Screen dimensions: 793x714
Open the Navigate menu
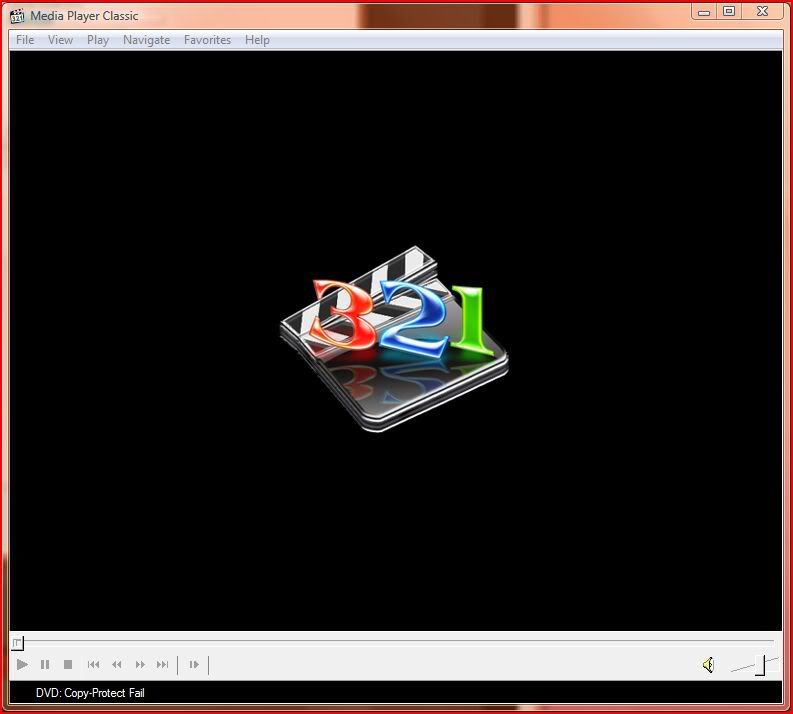click(x=146, y=40)
